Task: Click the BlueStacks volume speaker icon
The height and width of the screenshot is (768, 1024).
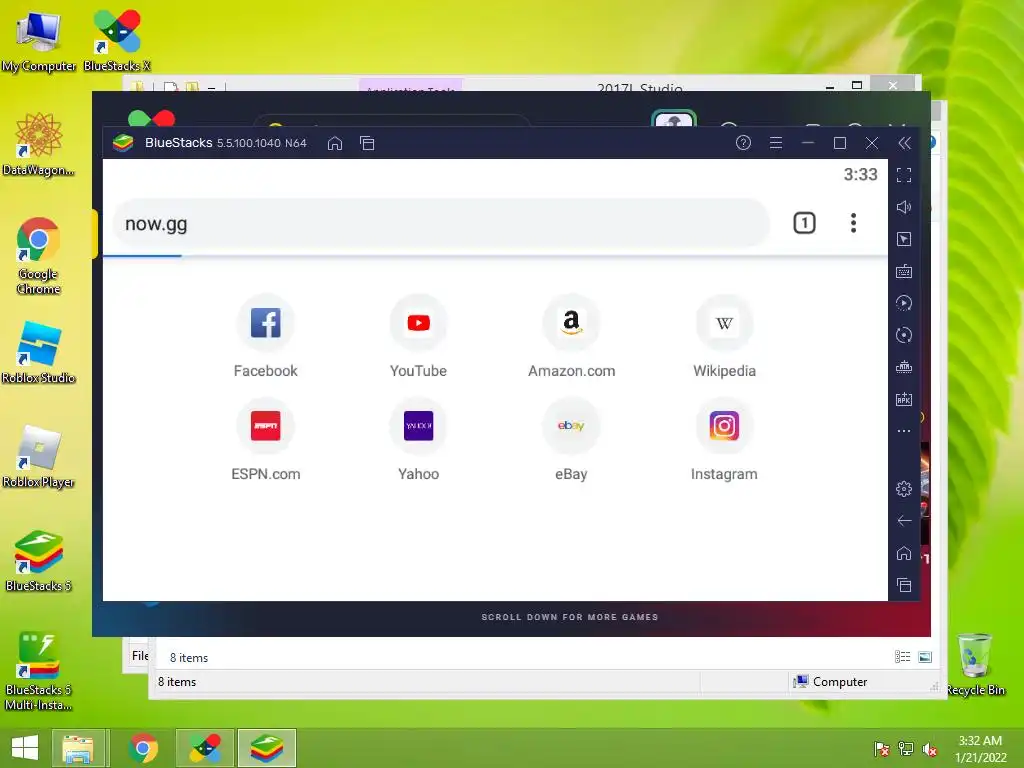Action: pyautogui.click(x=904, y=207)
